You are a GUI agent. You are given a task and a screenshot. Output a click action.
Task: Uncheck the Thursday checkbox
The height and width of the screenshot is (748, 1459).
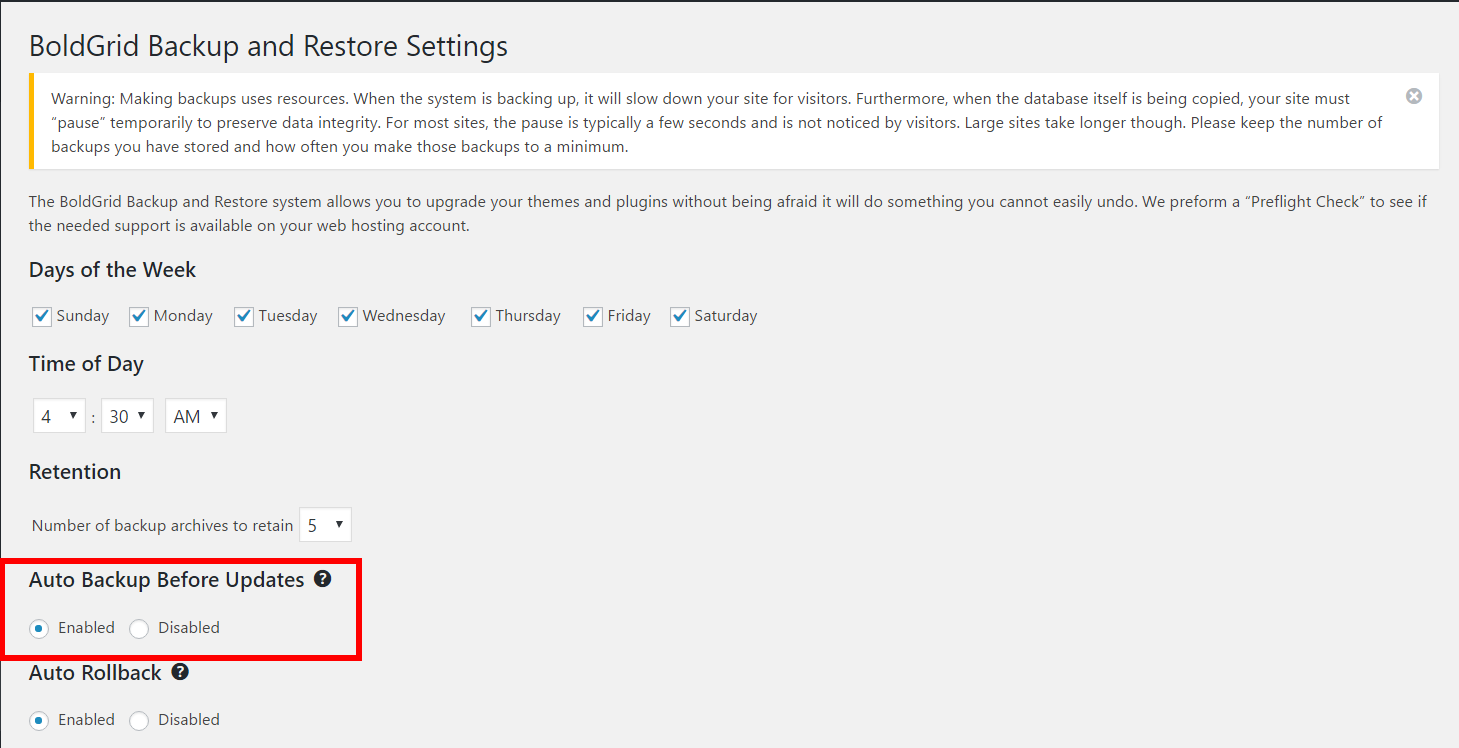click(481, 316)
